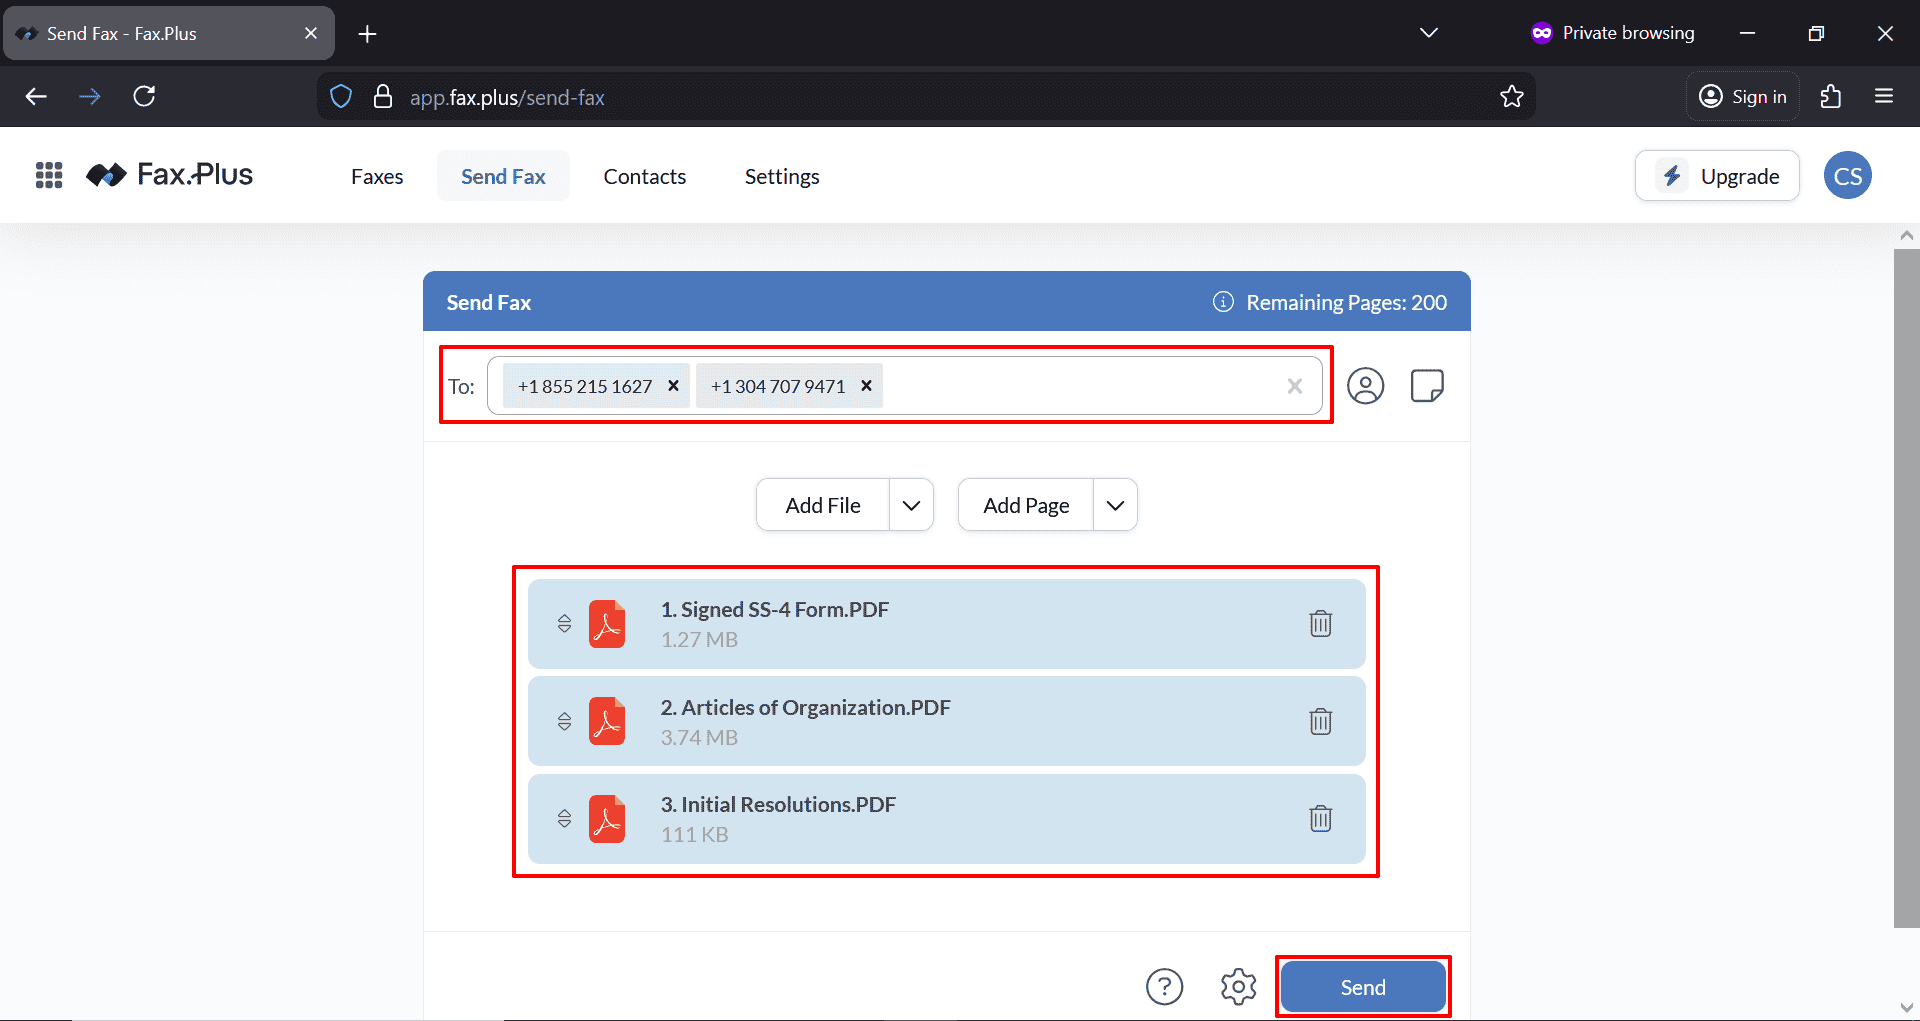
Task: Click inside the To recipients input field
Action: (1080, 386)
